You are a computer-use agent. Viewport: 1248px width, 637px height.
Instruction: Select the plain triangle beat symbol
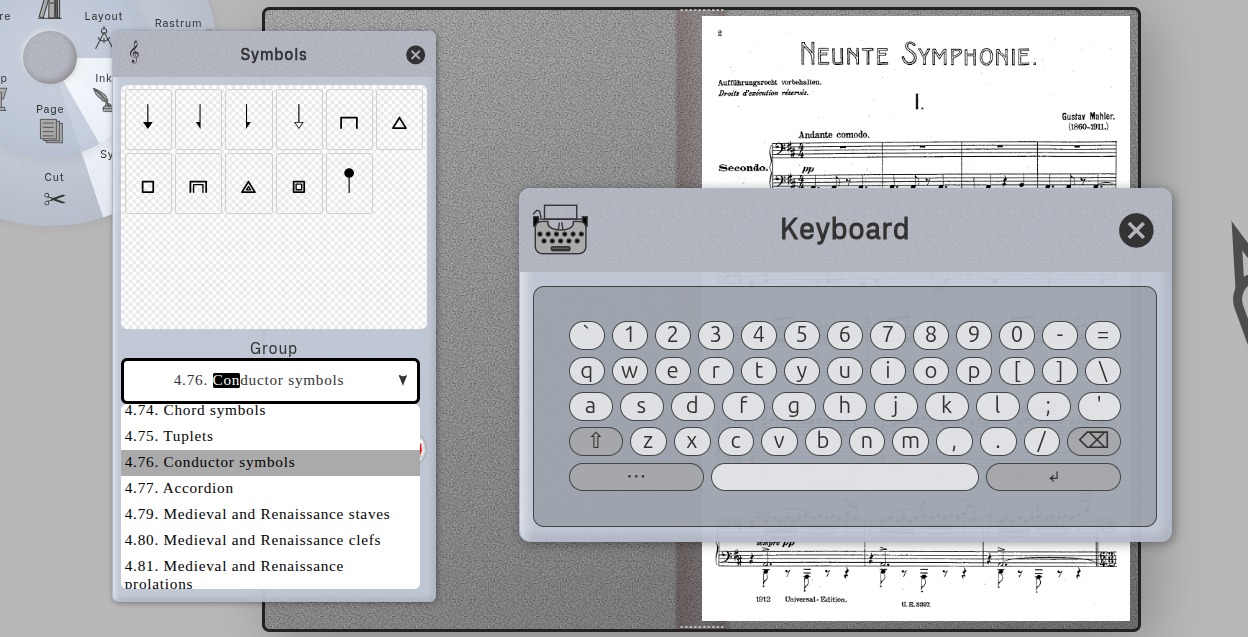coord(399,119)
